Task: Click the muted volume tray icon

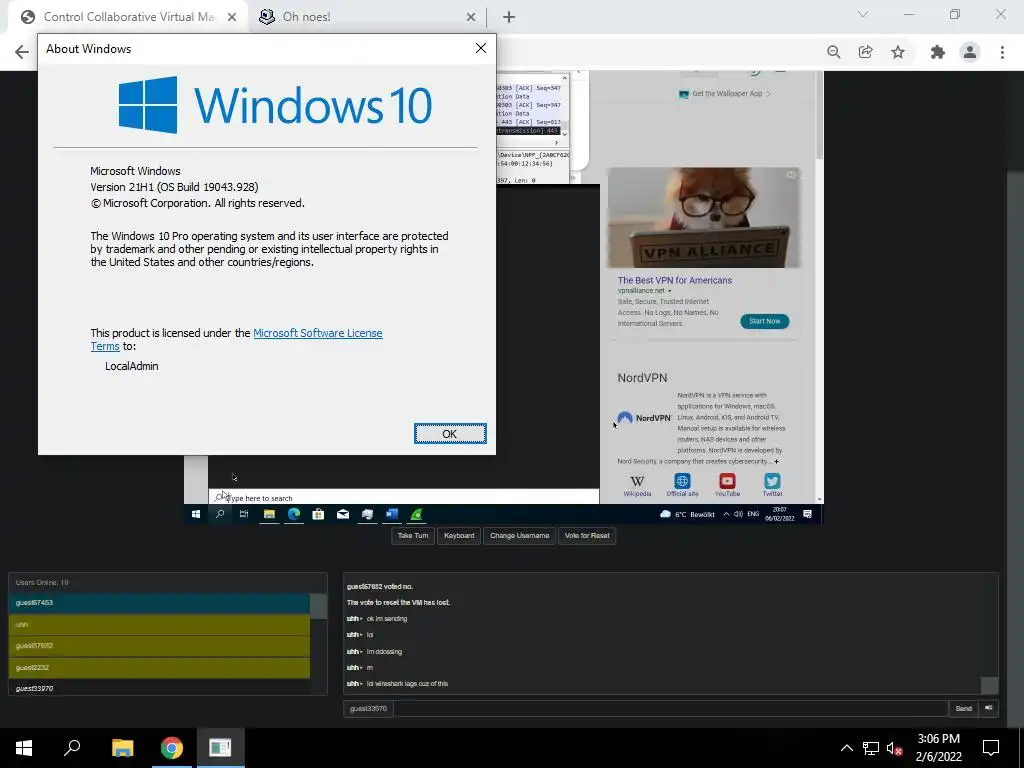Action: (894, 748)
